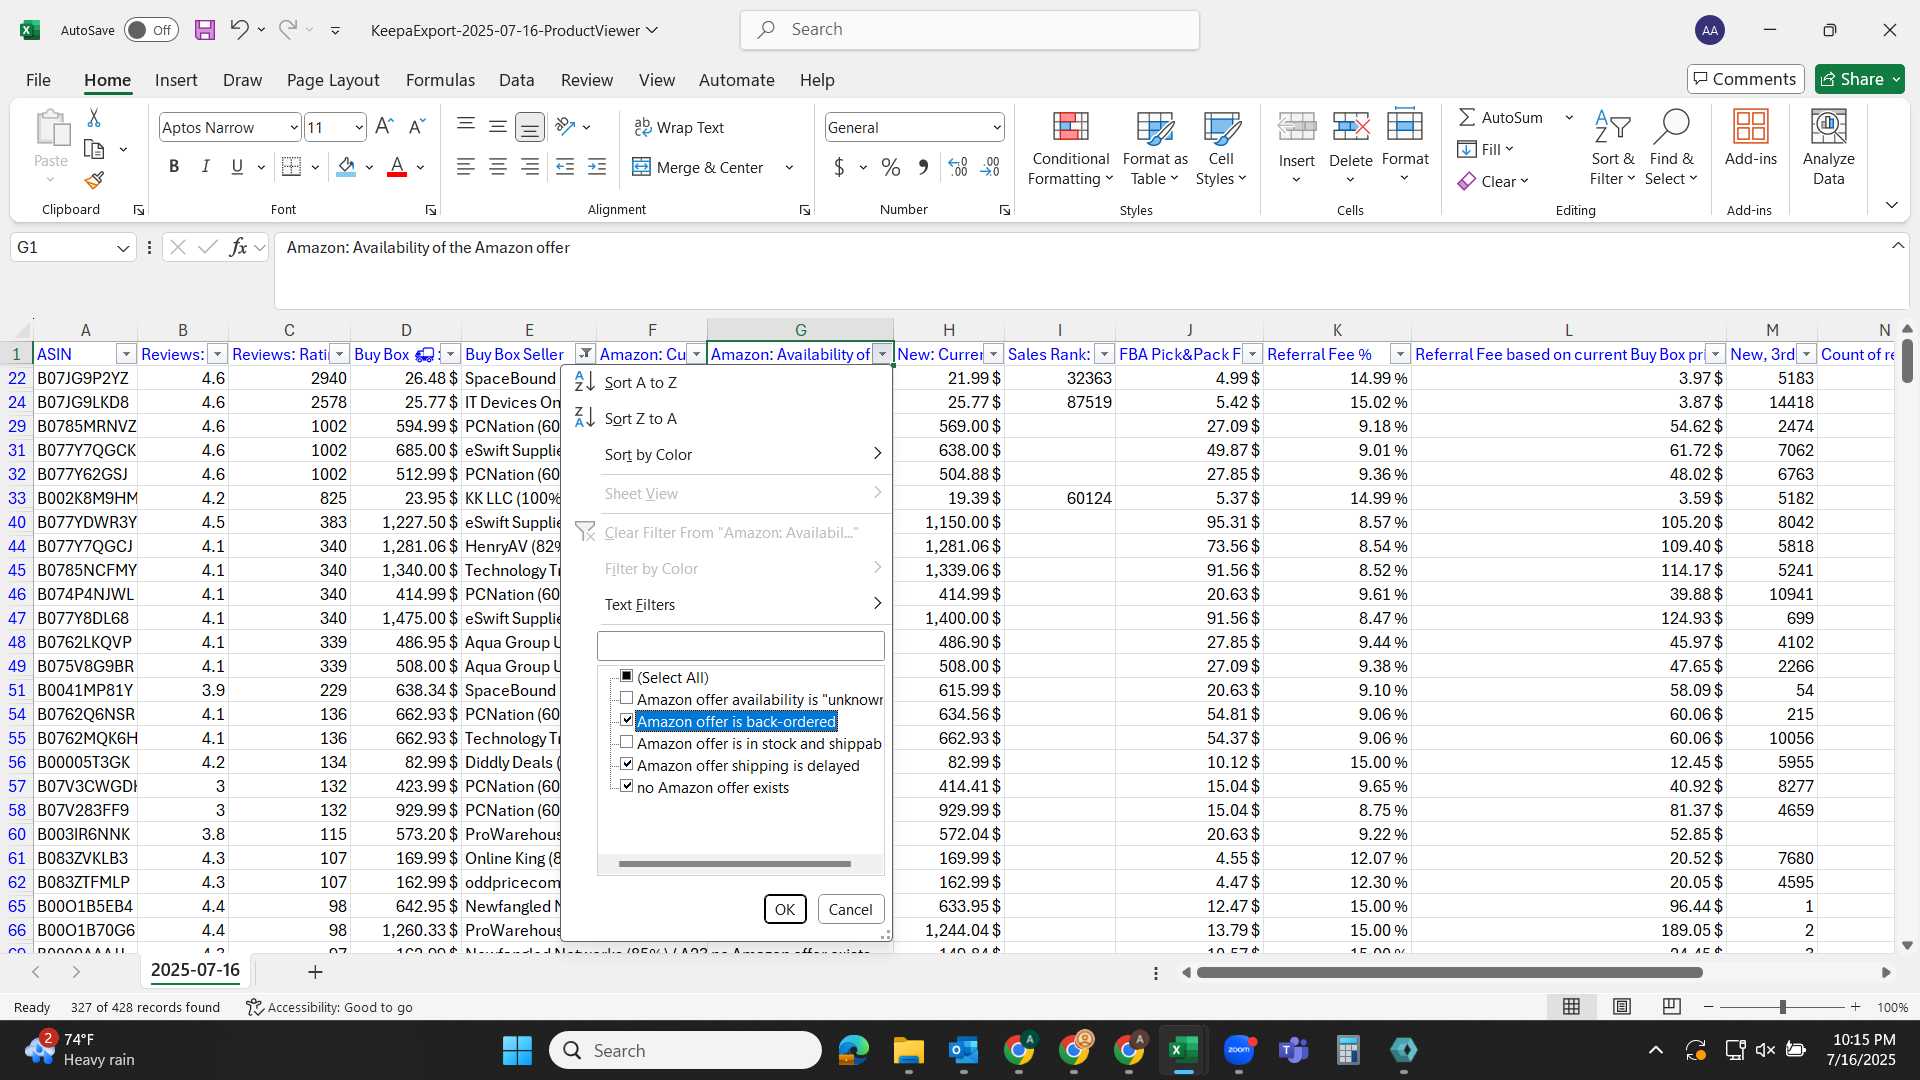The width and height of the screenshot is (1920, 1080).
Task: Expand the formula bar
Action: pyautogui.click(x=1897, y=246)
